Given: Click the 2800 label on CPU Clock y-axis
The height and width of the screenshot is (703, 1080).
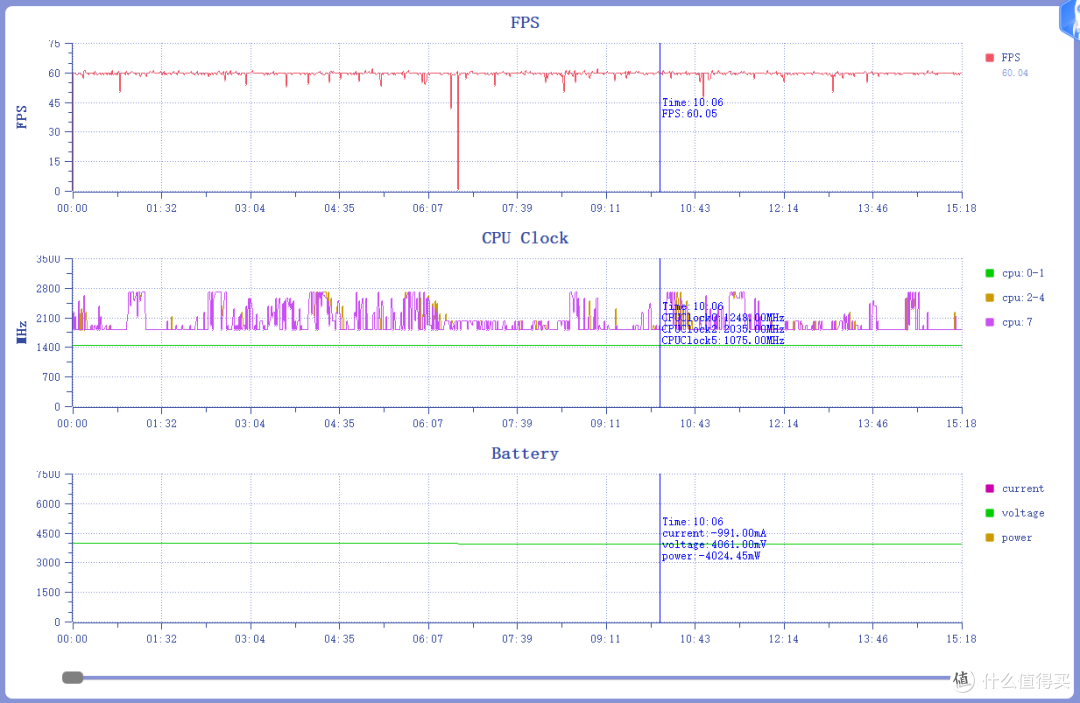Looking at the screenshot, I should (48, 288).
